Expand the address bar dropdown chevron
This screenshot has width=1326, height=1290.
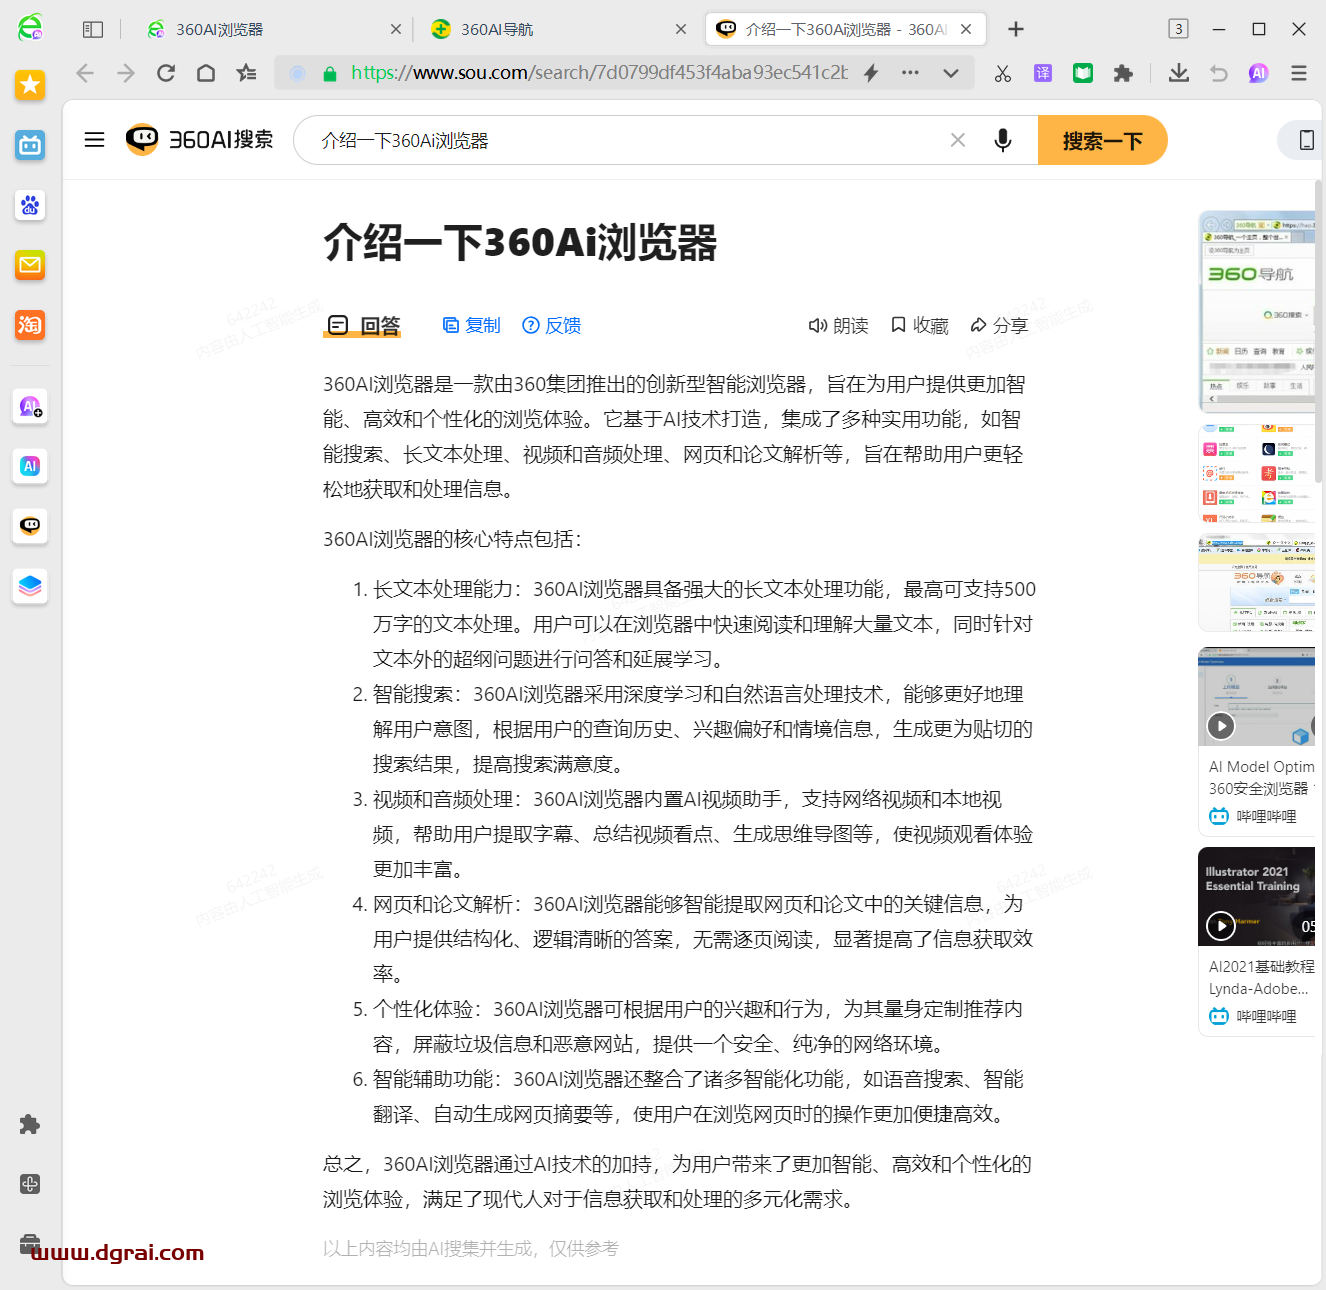click(x=951, y=73)
